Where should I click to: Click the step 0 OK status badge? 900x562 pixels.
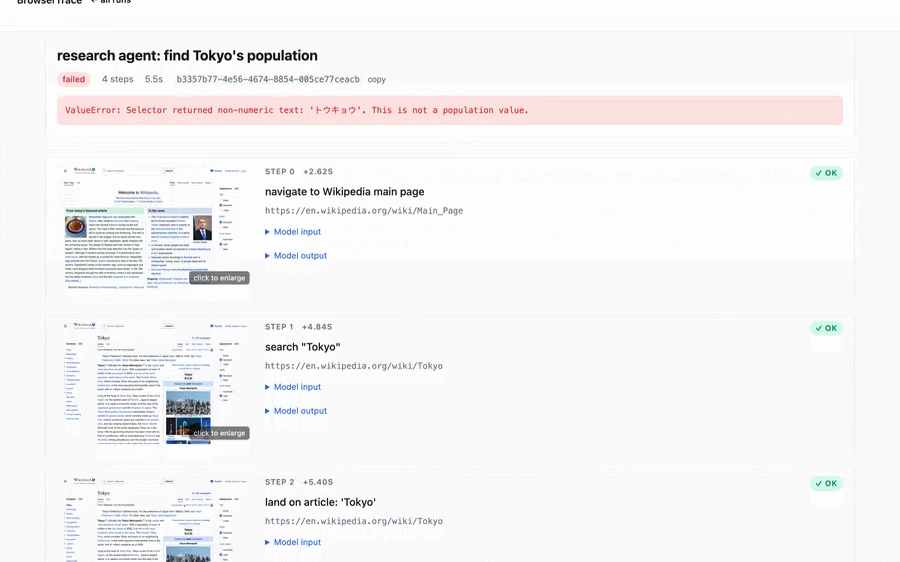(826, 173)
